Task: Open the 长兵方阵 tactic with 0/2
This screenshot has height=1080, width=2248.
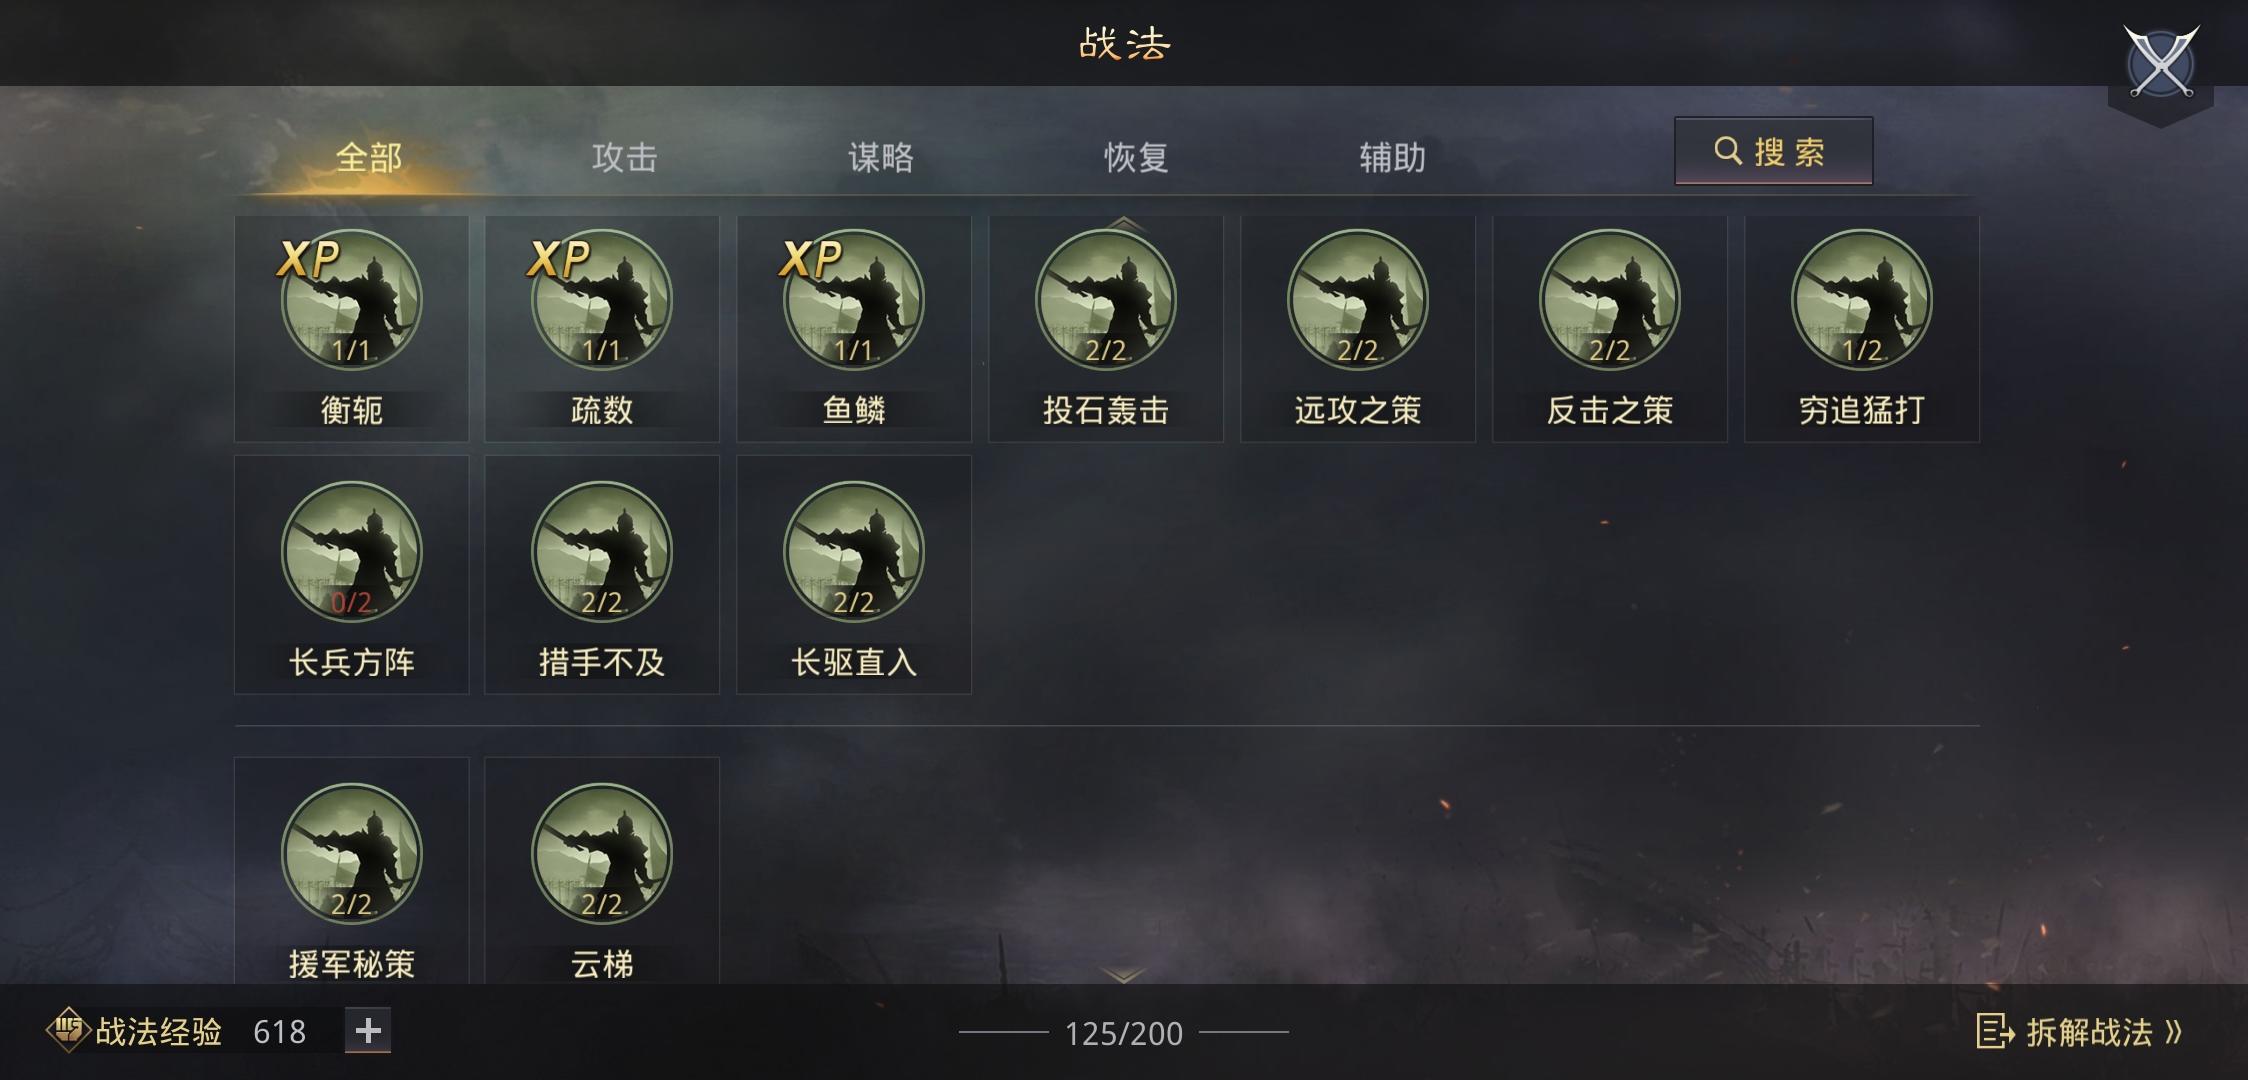Action: pyautogui.click(x=351, y=552)
